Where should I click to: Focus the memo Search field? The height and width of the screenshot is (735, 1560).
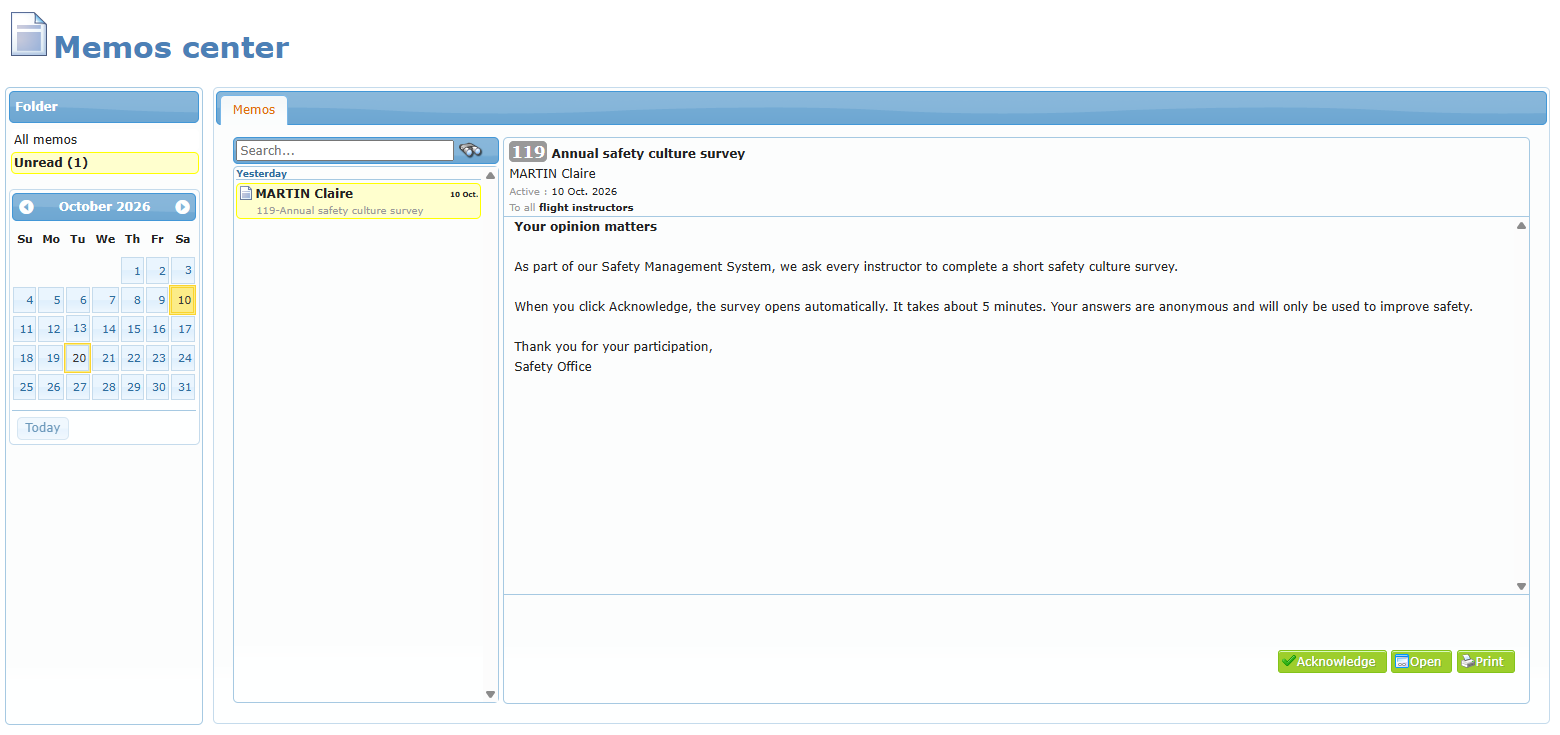pos(345,151)
